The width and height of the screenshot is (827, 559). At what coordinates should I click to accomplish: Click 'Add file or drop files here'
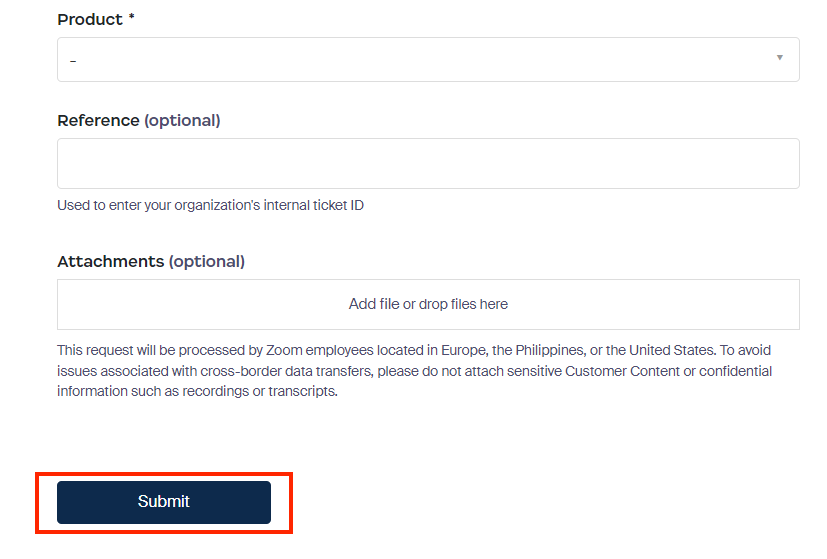pyautogui.click(x=428, y=304)
